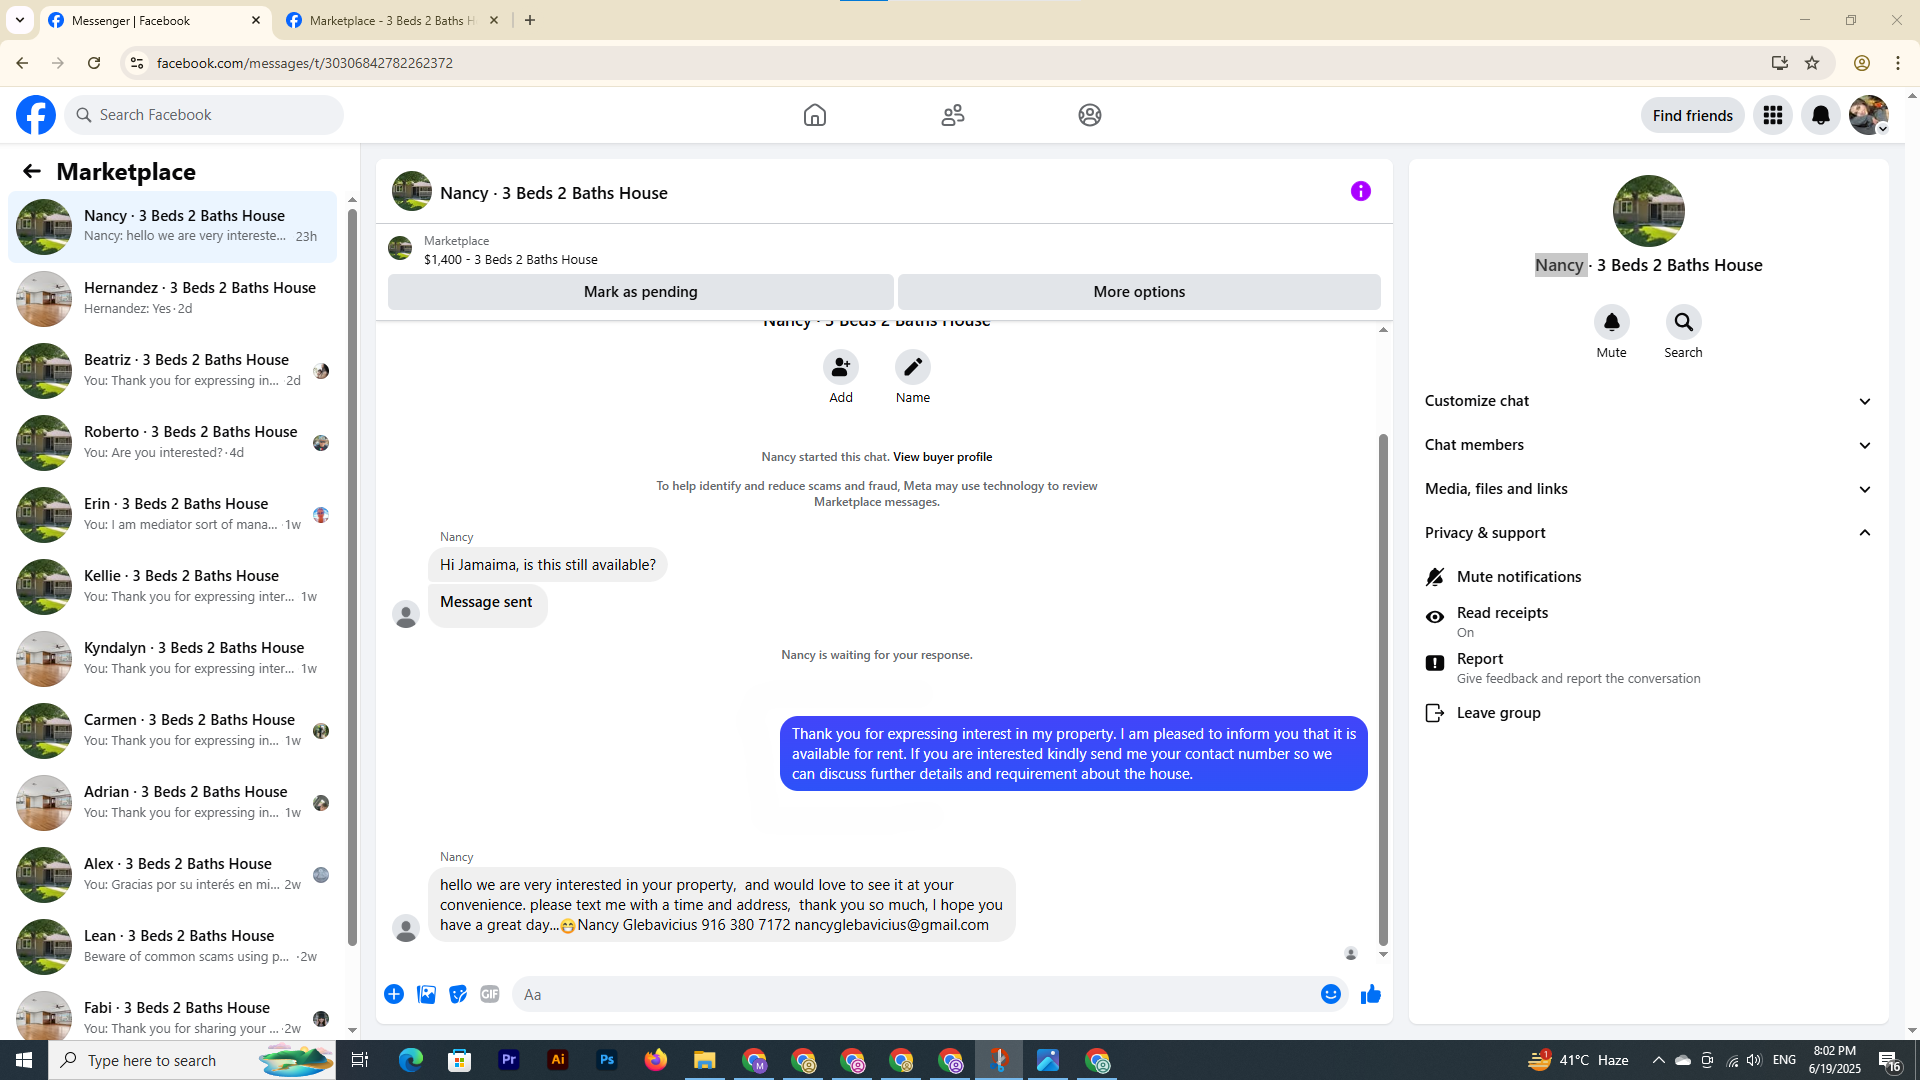This screenshot has width=1920, height=1080.
Task: Click Find friends button
Action: 1692,115
